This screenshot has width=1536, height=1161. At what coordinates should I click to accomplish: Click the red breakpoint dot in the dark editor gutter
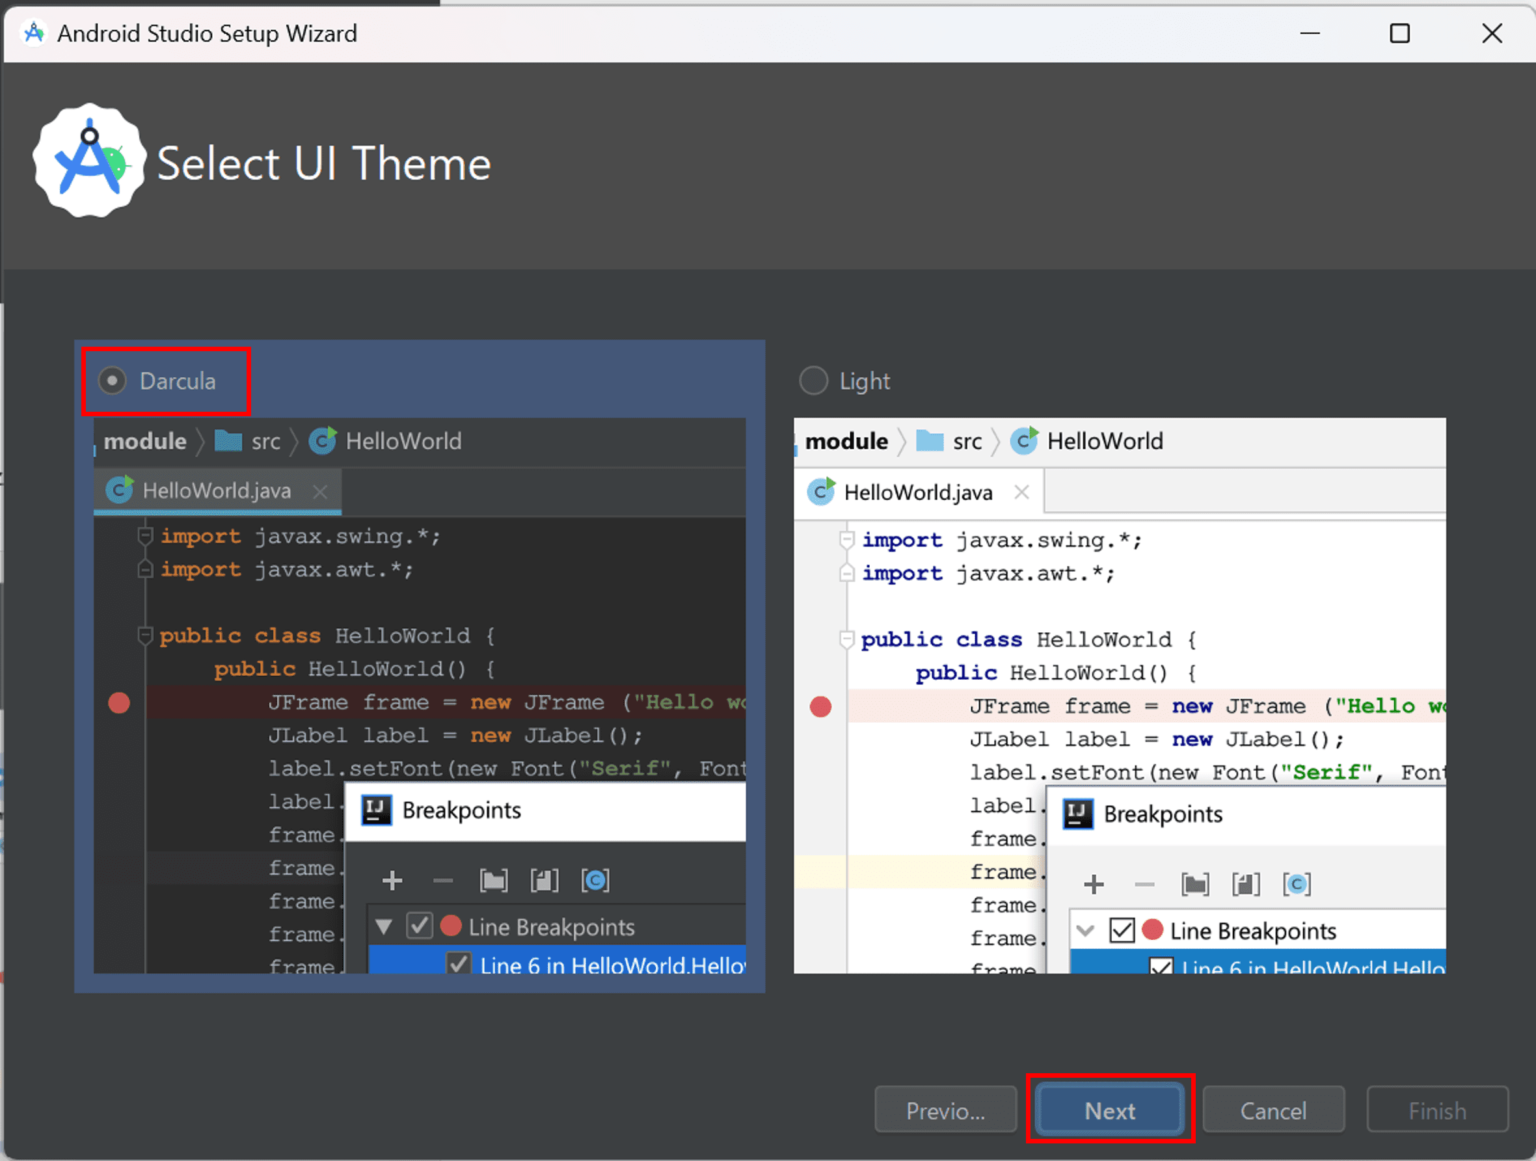tap(118, 703)
